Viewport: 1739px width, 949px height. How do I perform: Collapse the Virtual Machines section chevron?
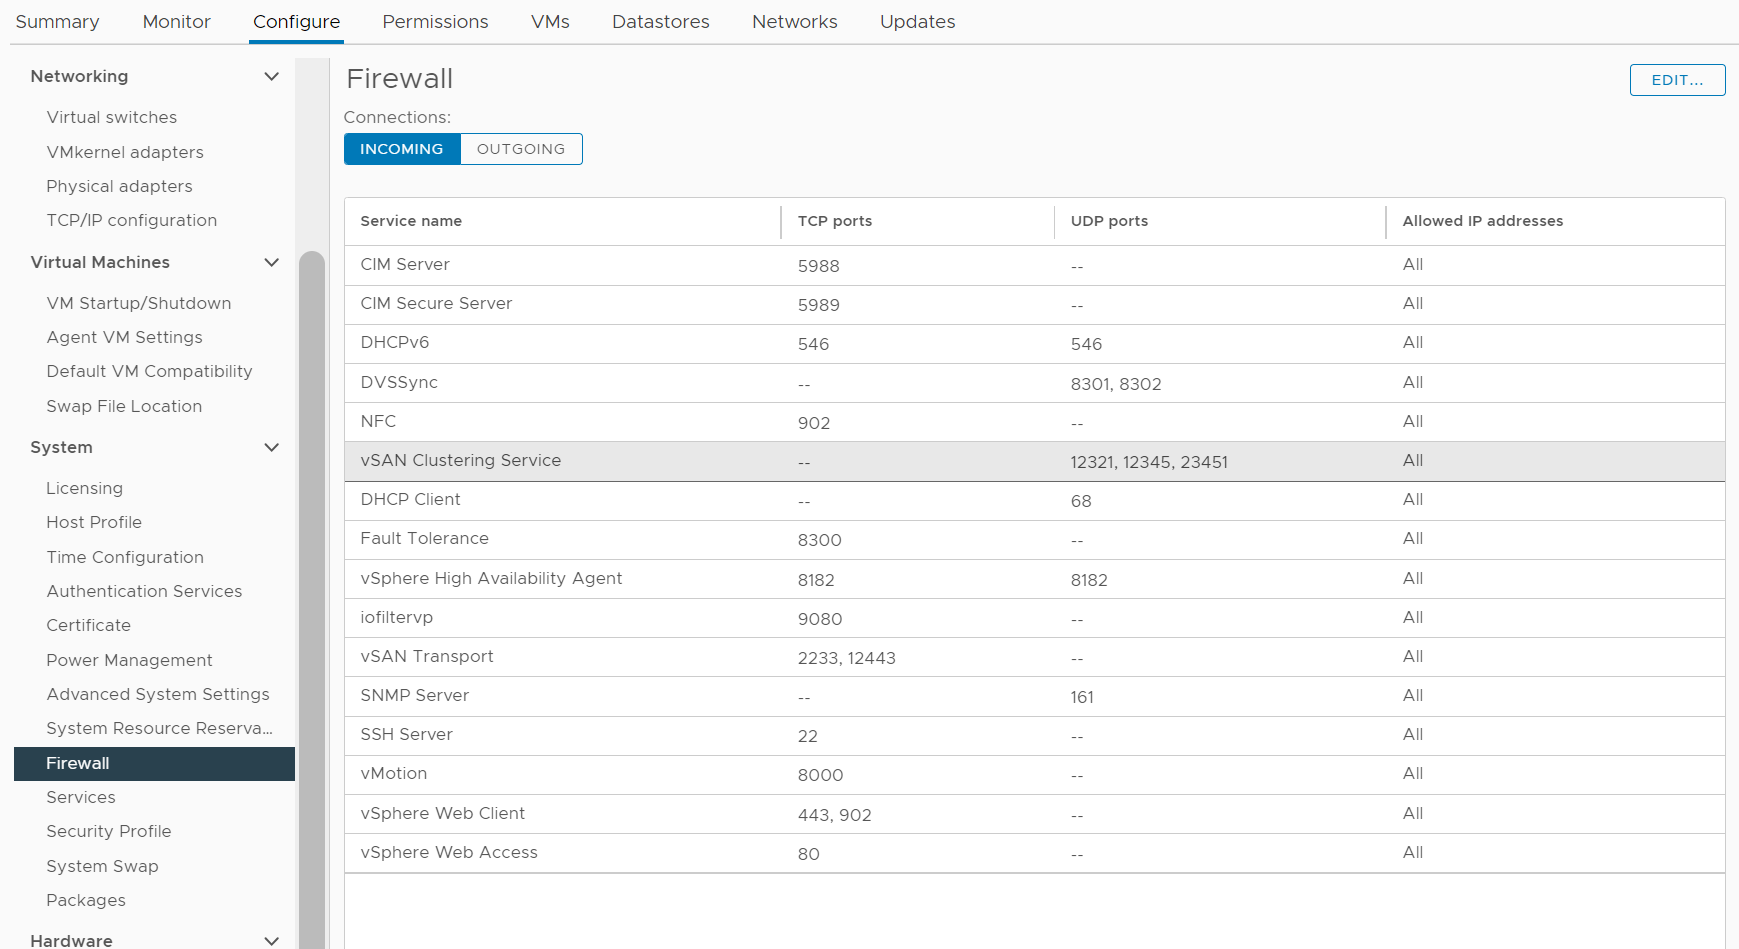[271, 263]
